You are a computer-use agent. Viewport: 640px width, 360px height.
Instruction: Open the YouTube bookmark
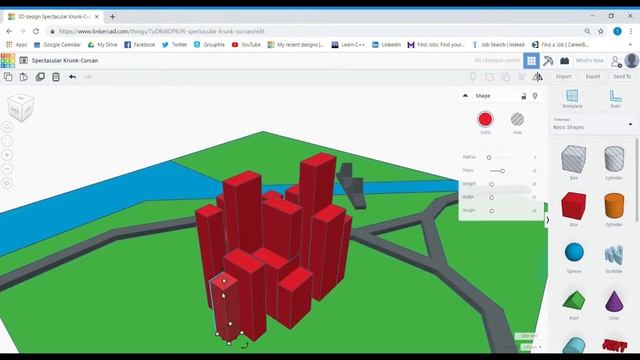pyautogui.click(x=246, y=44)
